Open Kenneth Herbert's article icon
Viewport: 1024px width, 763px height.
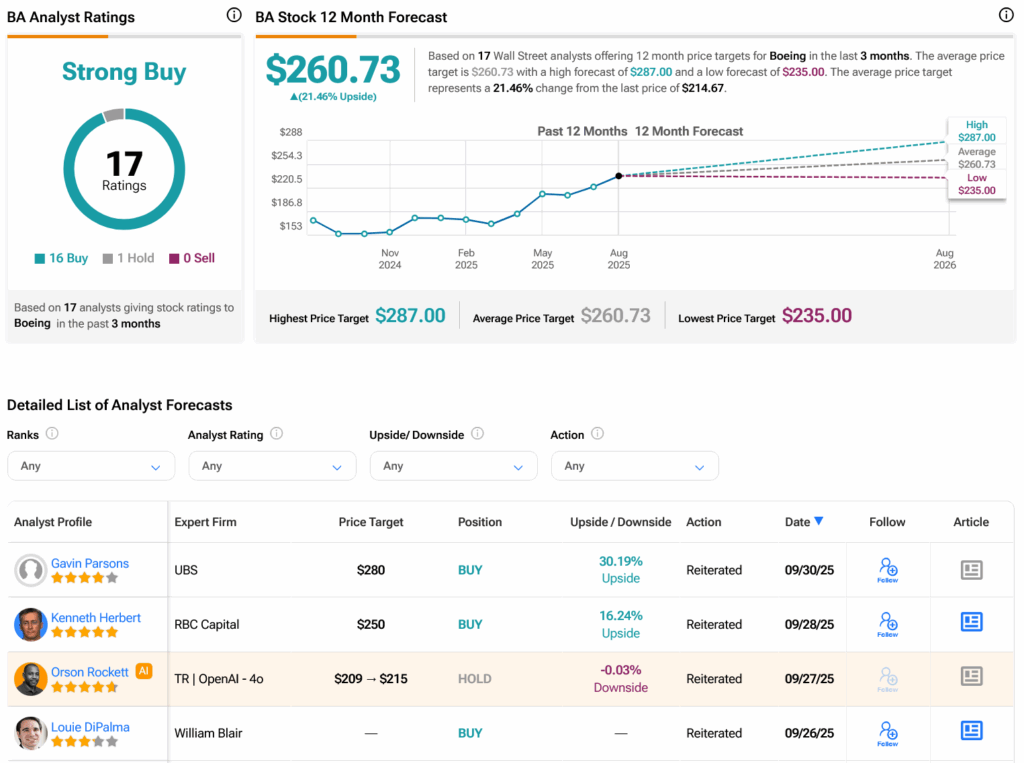pyautogui.click(x=971, y=623)
